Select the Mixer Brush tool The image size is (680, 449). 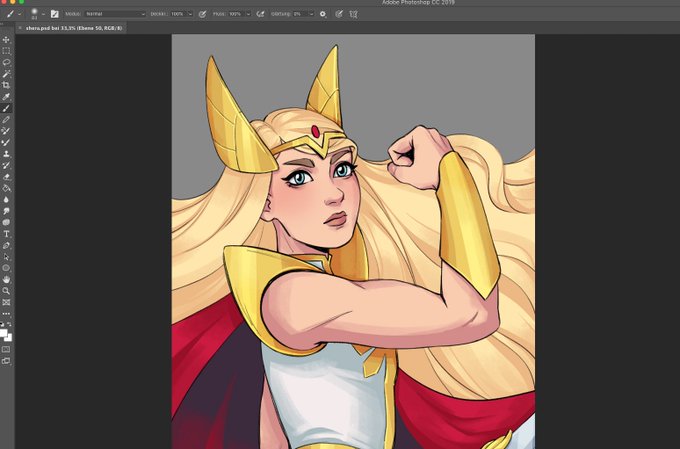[6, 143]
